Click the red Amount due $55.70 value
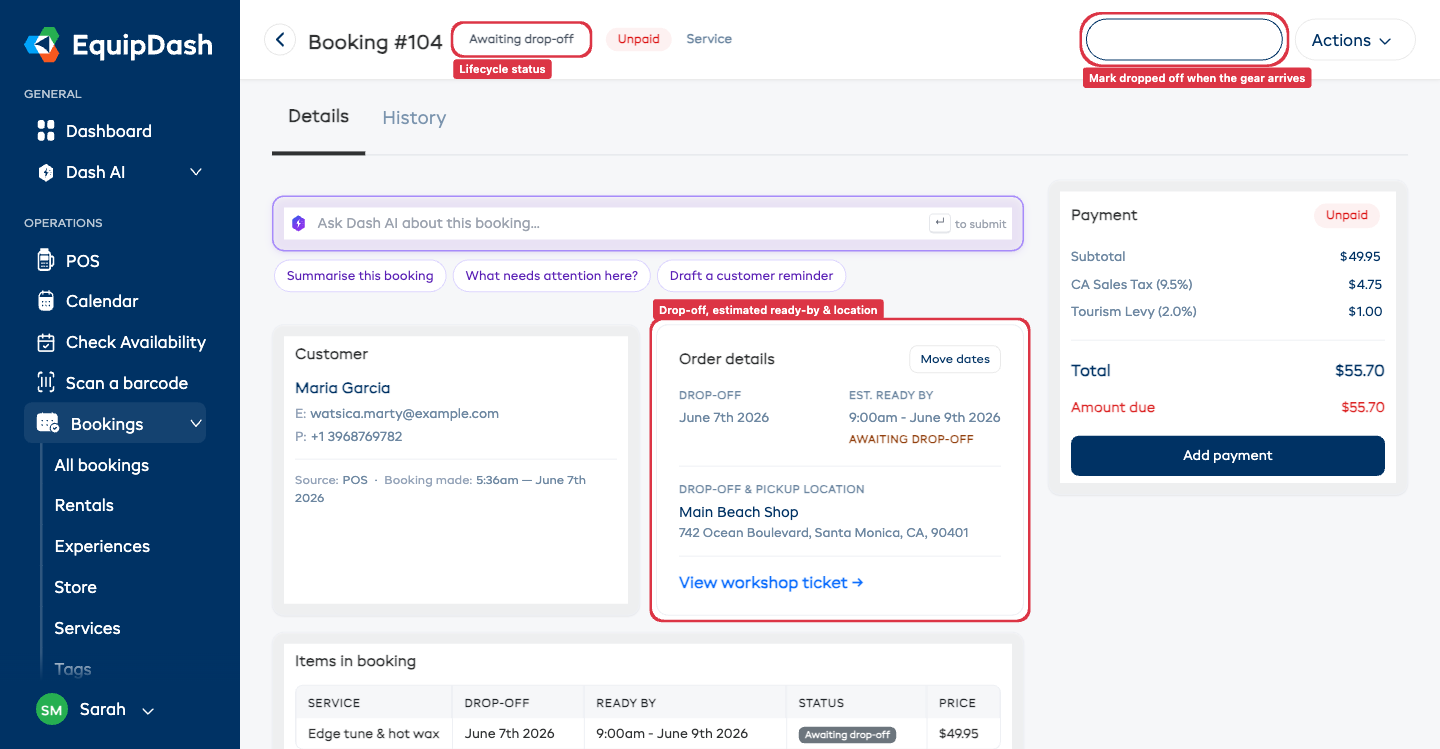 click(x=1363, y=407)
